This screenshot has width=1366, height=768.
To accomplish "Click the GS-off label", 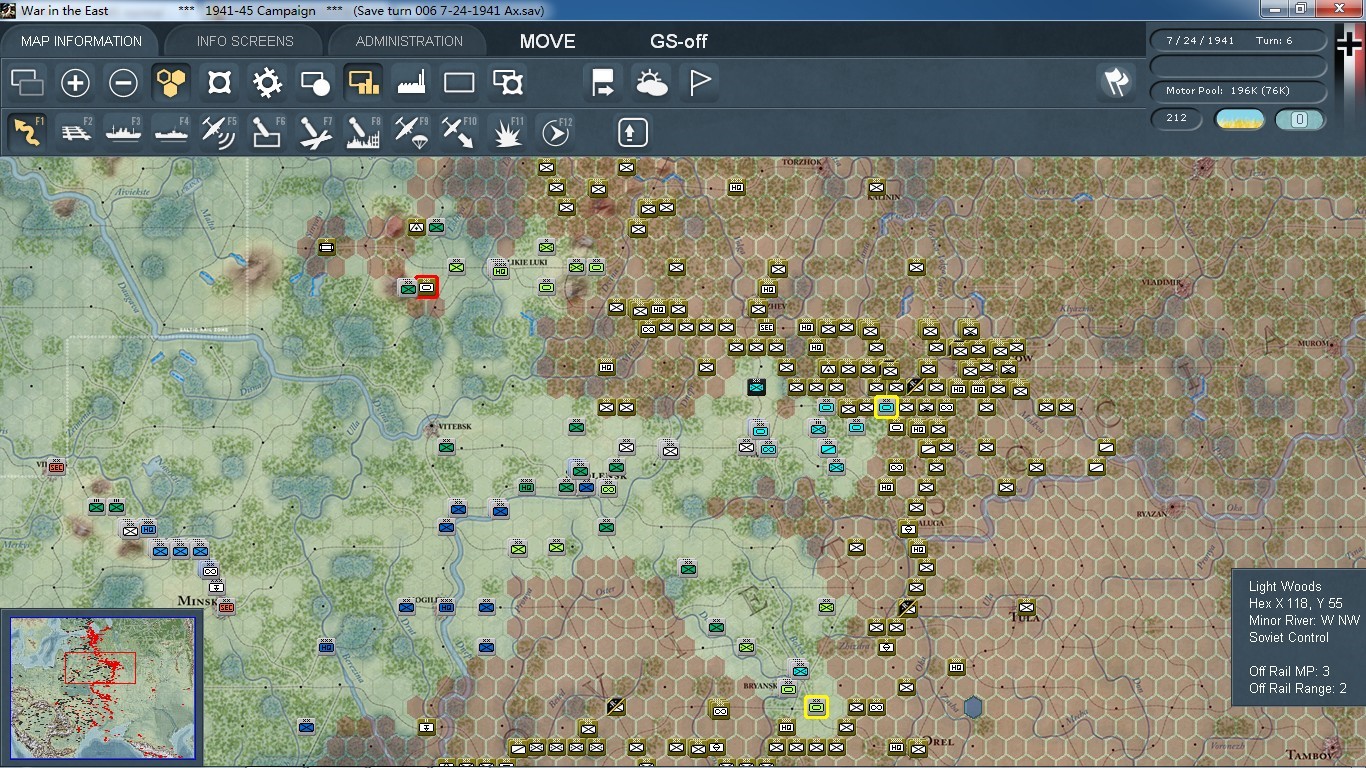I will click(x=678, y=41).
